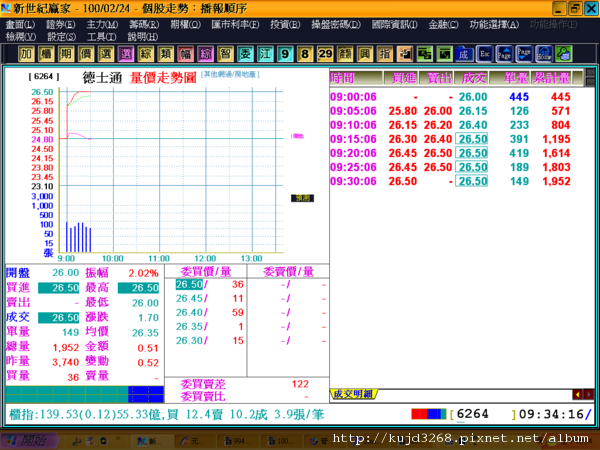Click the blue 成 toolbar icon

click(464, 54)
